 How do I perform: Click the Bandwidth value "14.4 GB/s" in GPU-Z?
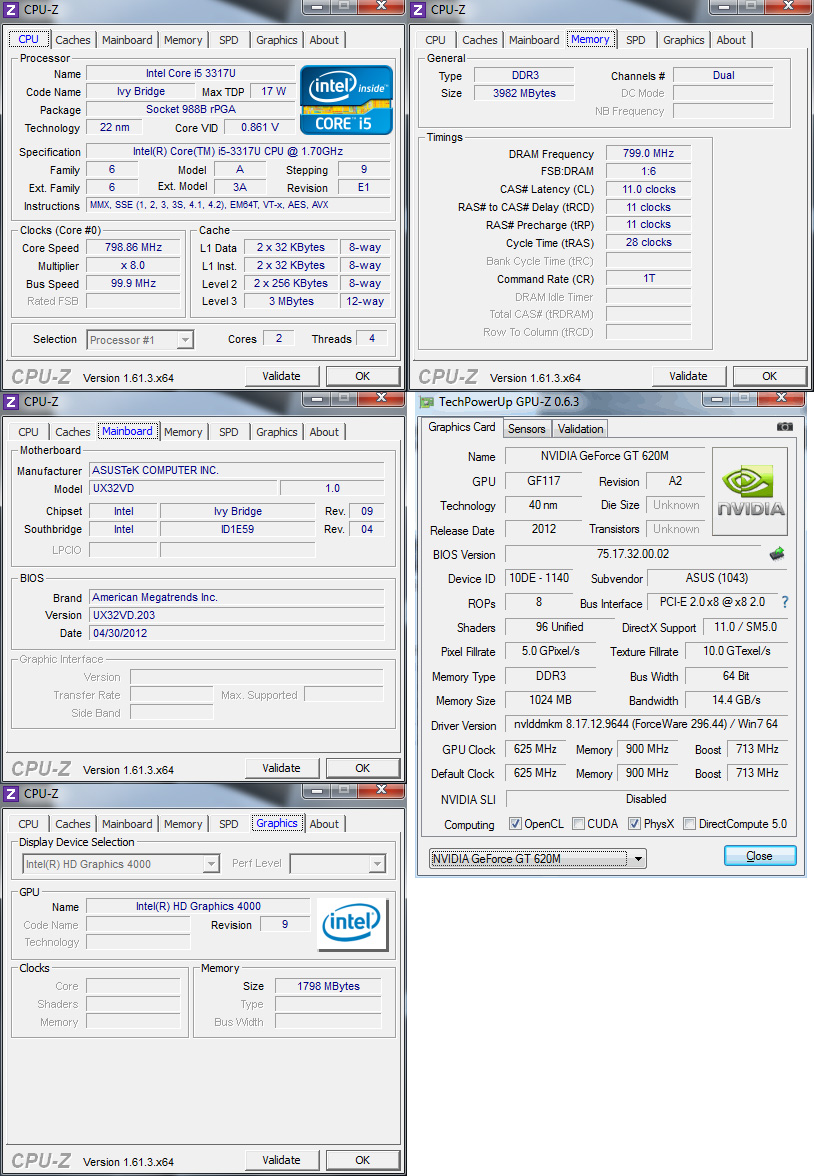736,700
